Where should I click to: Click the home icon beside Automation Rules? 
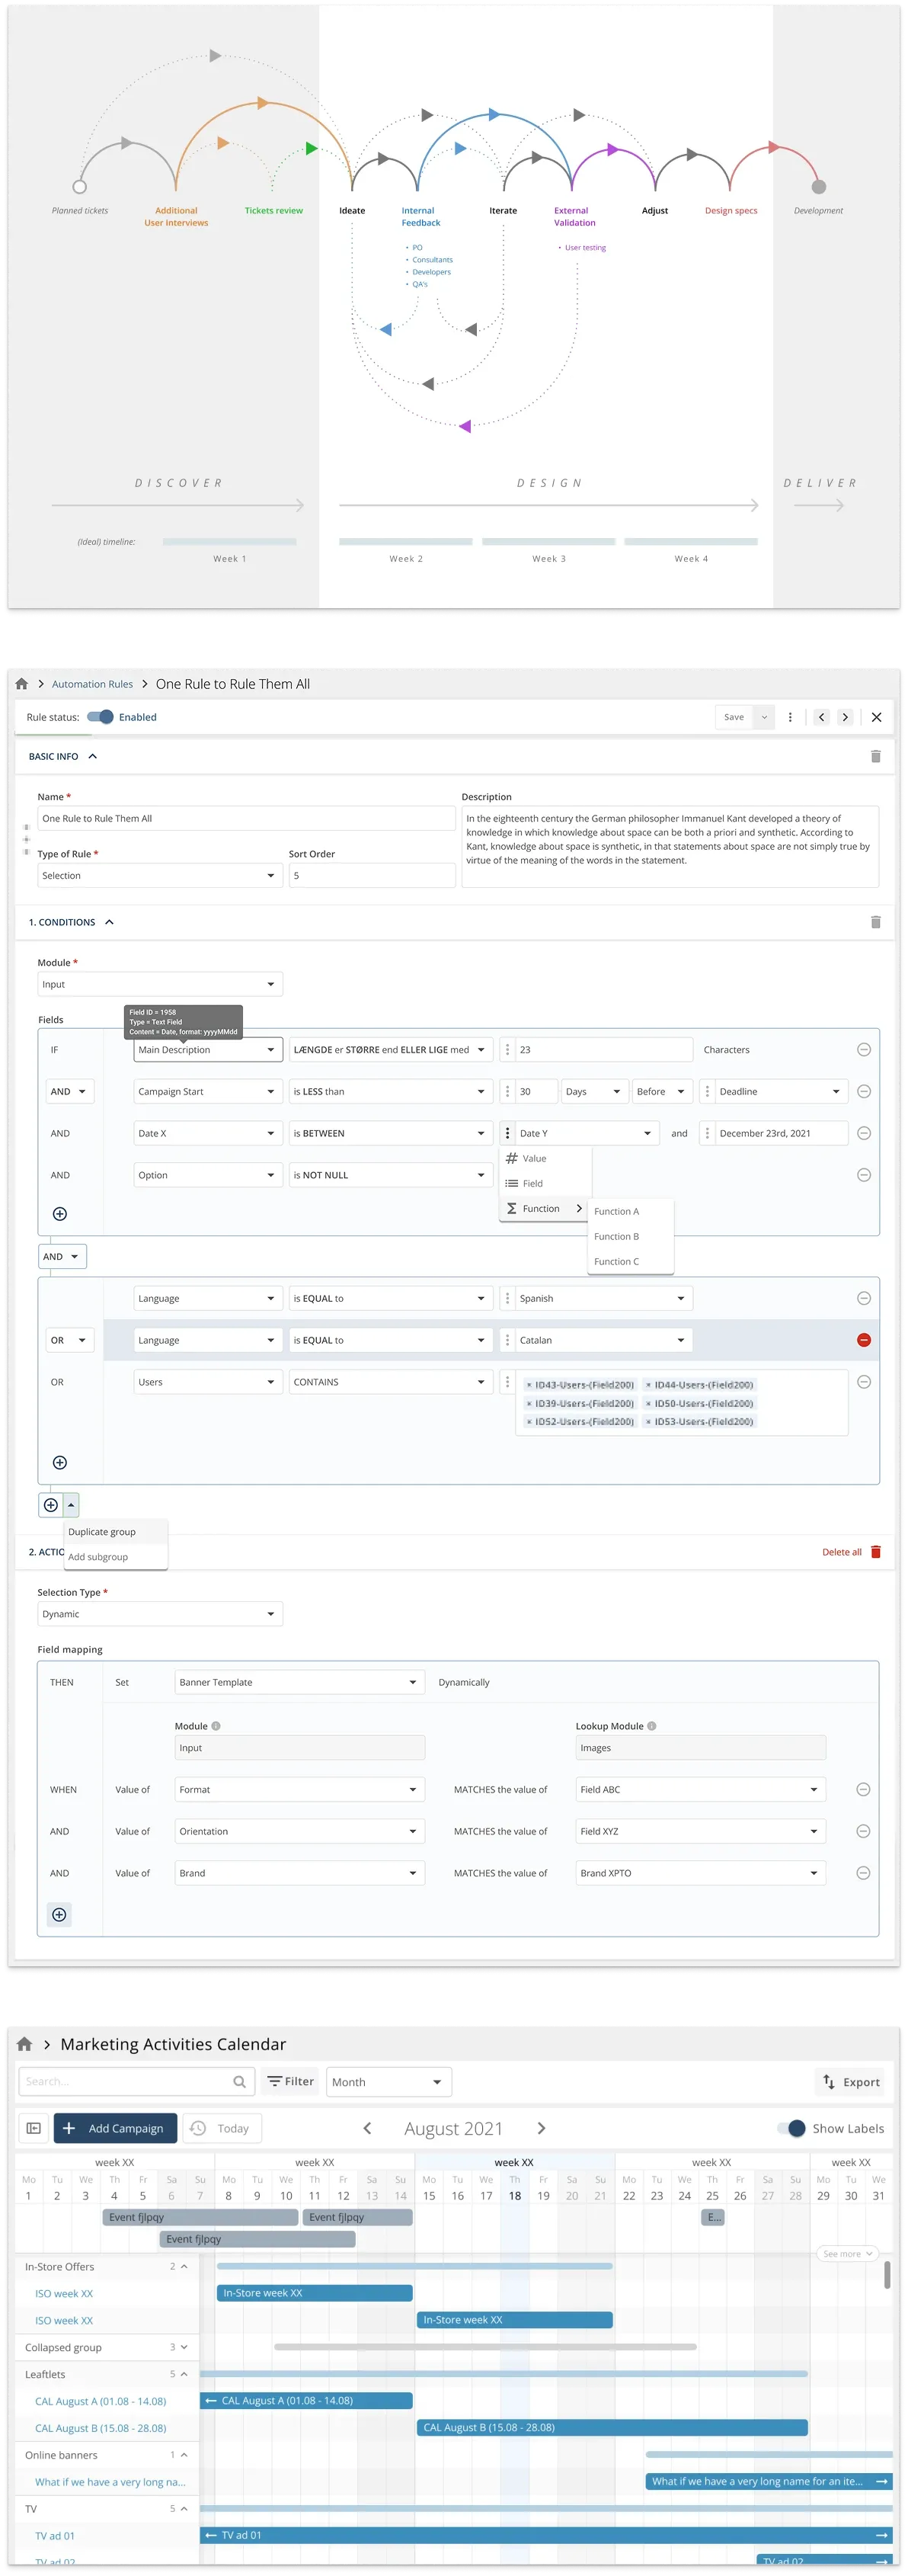[22, 684]
